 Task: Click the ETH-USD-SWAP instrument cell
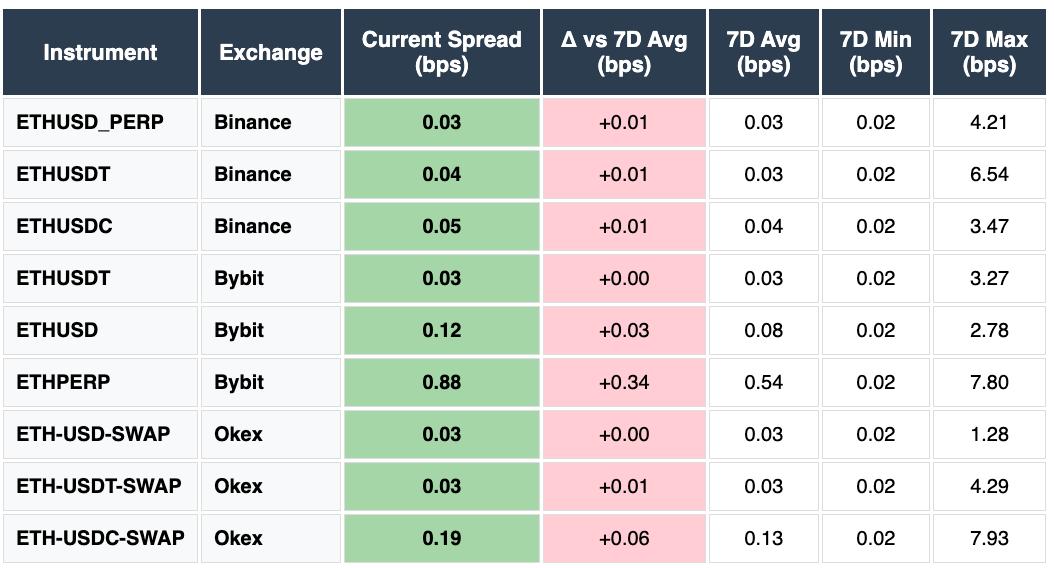[93, 434]
